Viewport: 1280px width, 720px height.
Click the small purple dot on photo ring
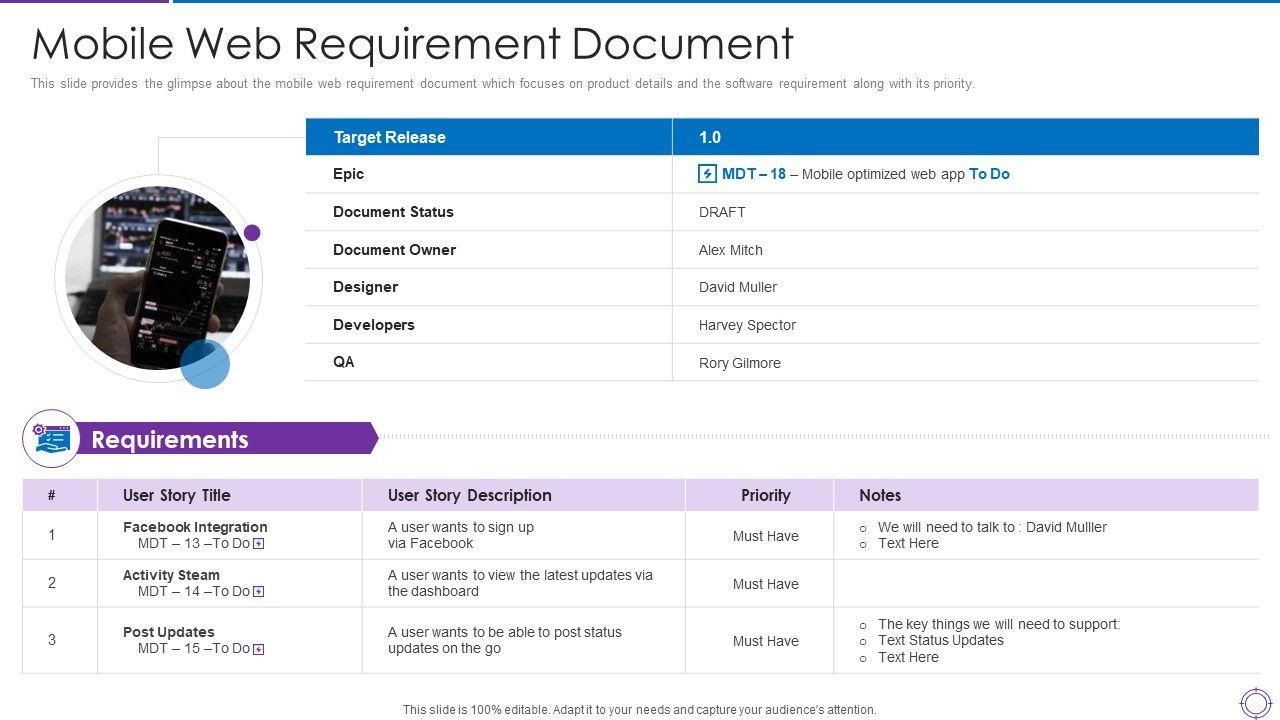252,233
